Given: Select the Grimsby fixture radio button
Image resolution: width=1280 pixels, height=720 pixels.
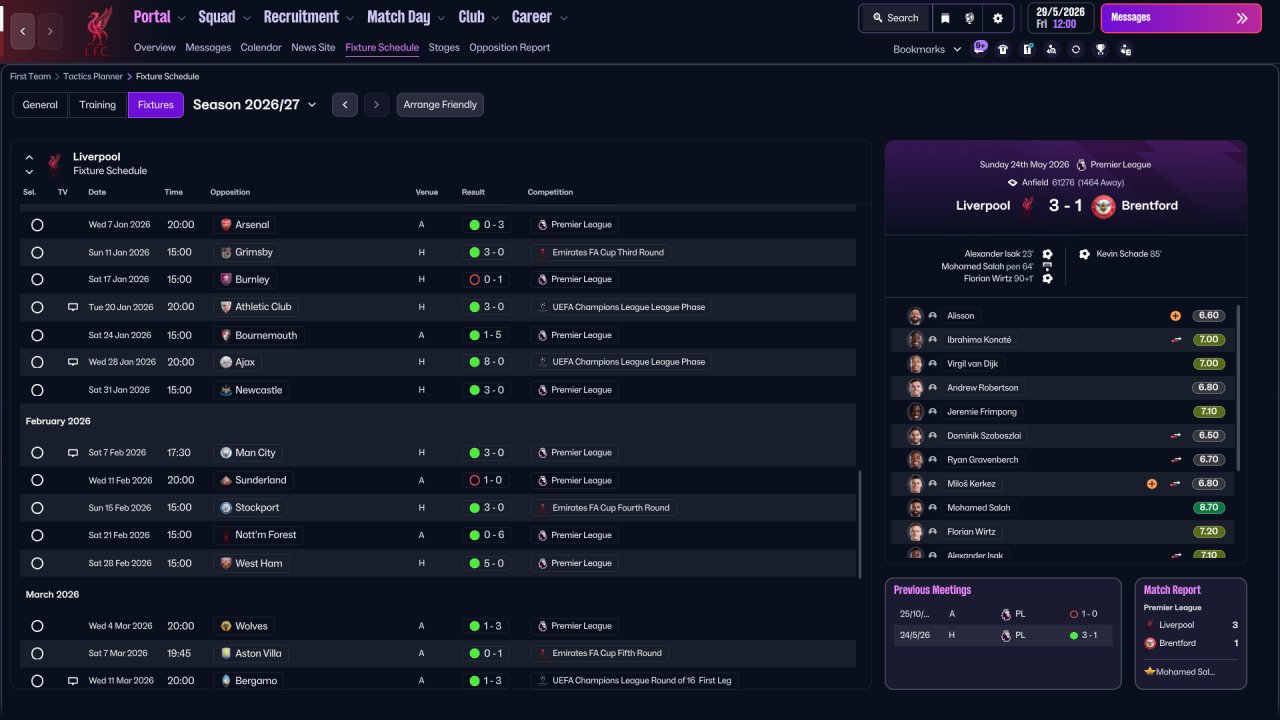Looking at the screenshot, I should click(37, 253).
